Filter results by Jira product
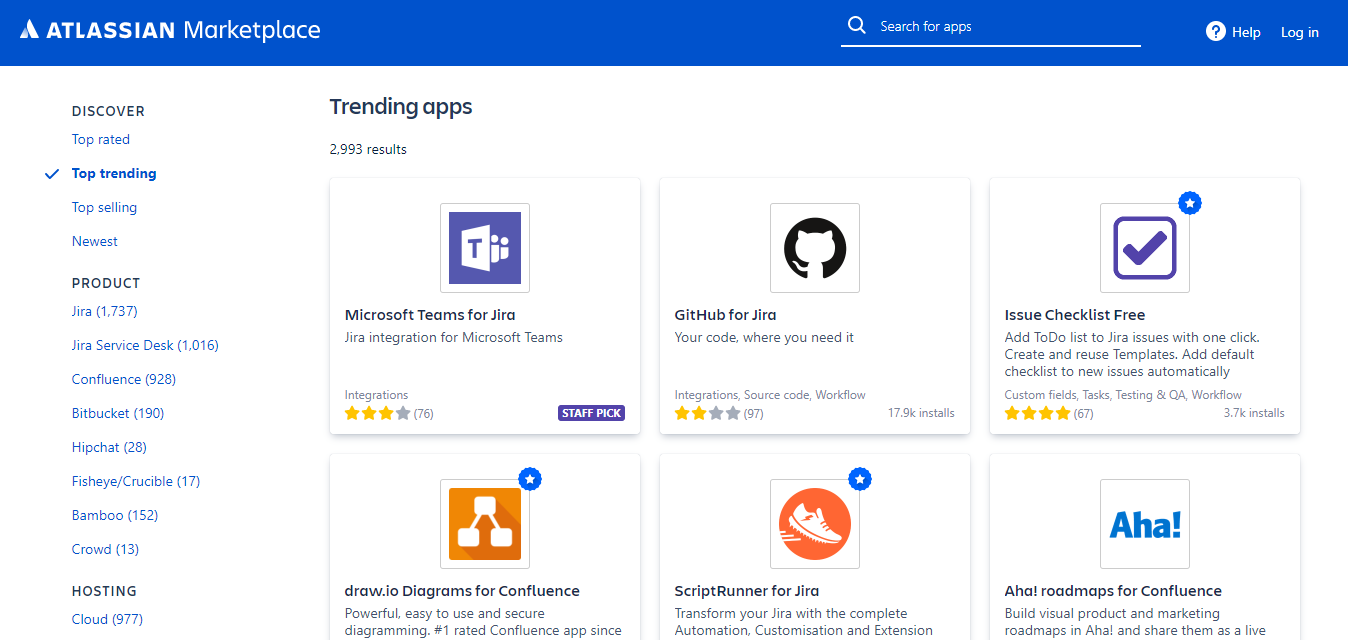Screen dimensions: 1348x640 coord(104,311)
